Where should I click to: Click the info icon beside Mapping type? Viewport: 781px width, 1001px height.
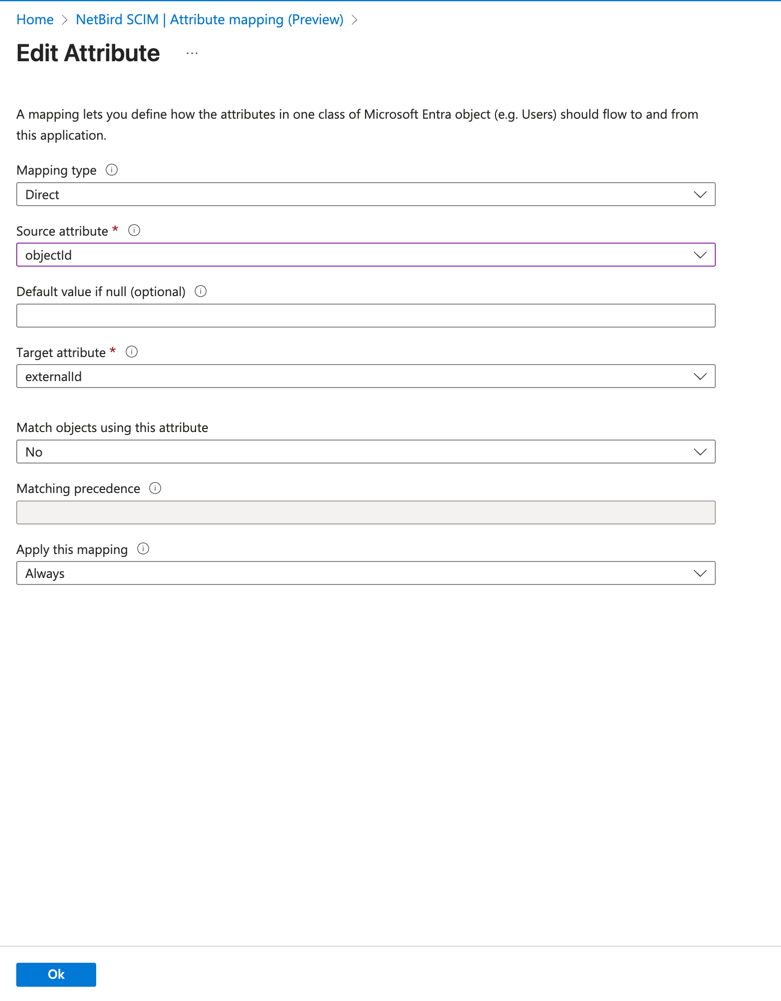[x=110, y=170]
